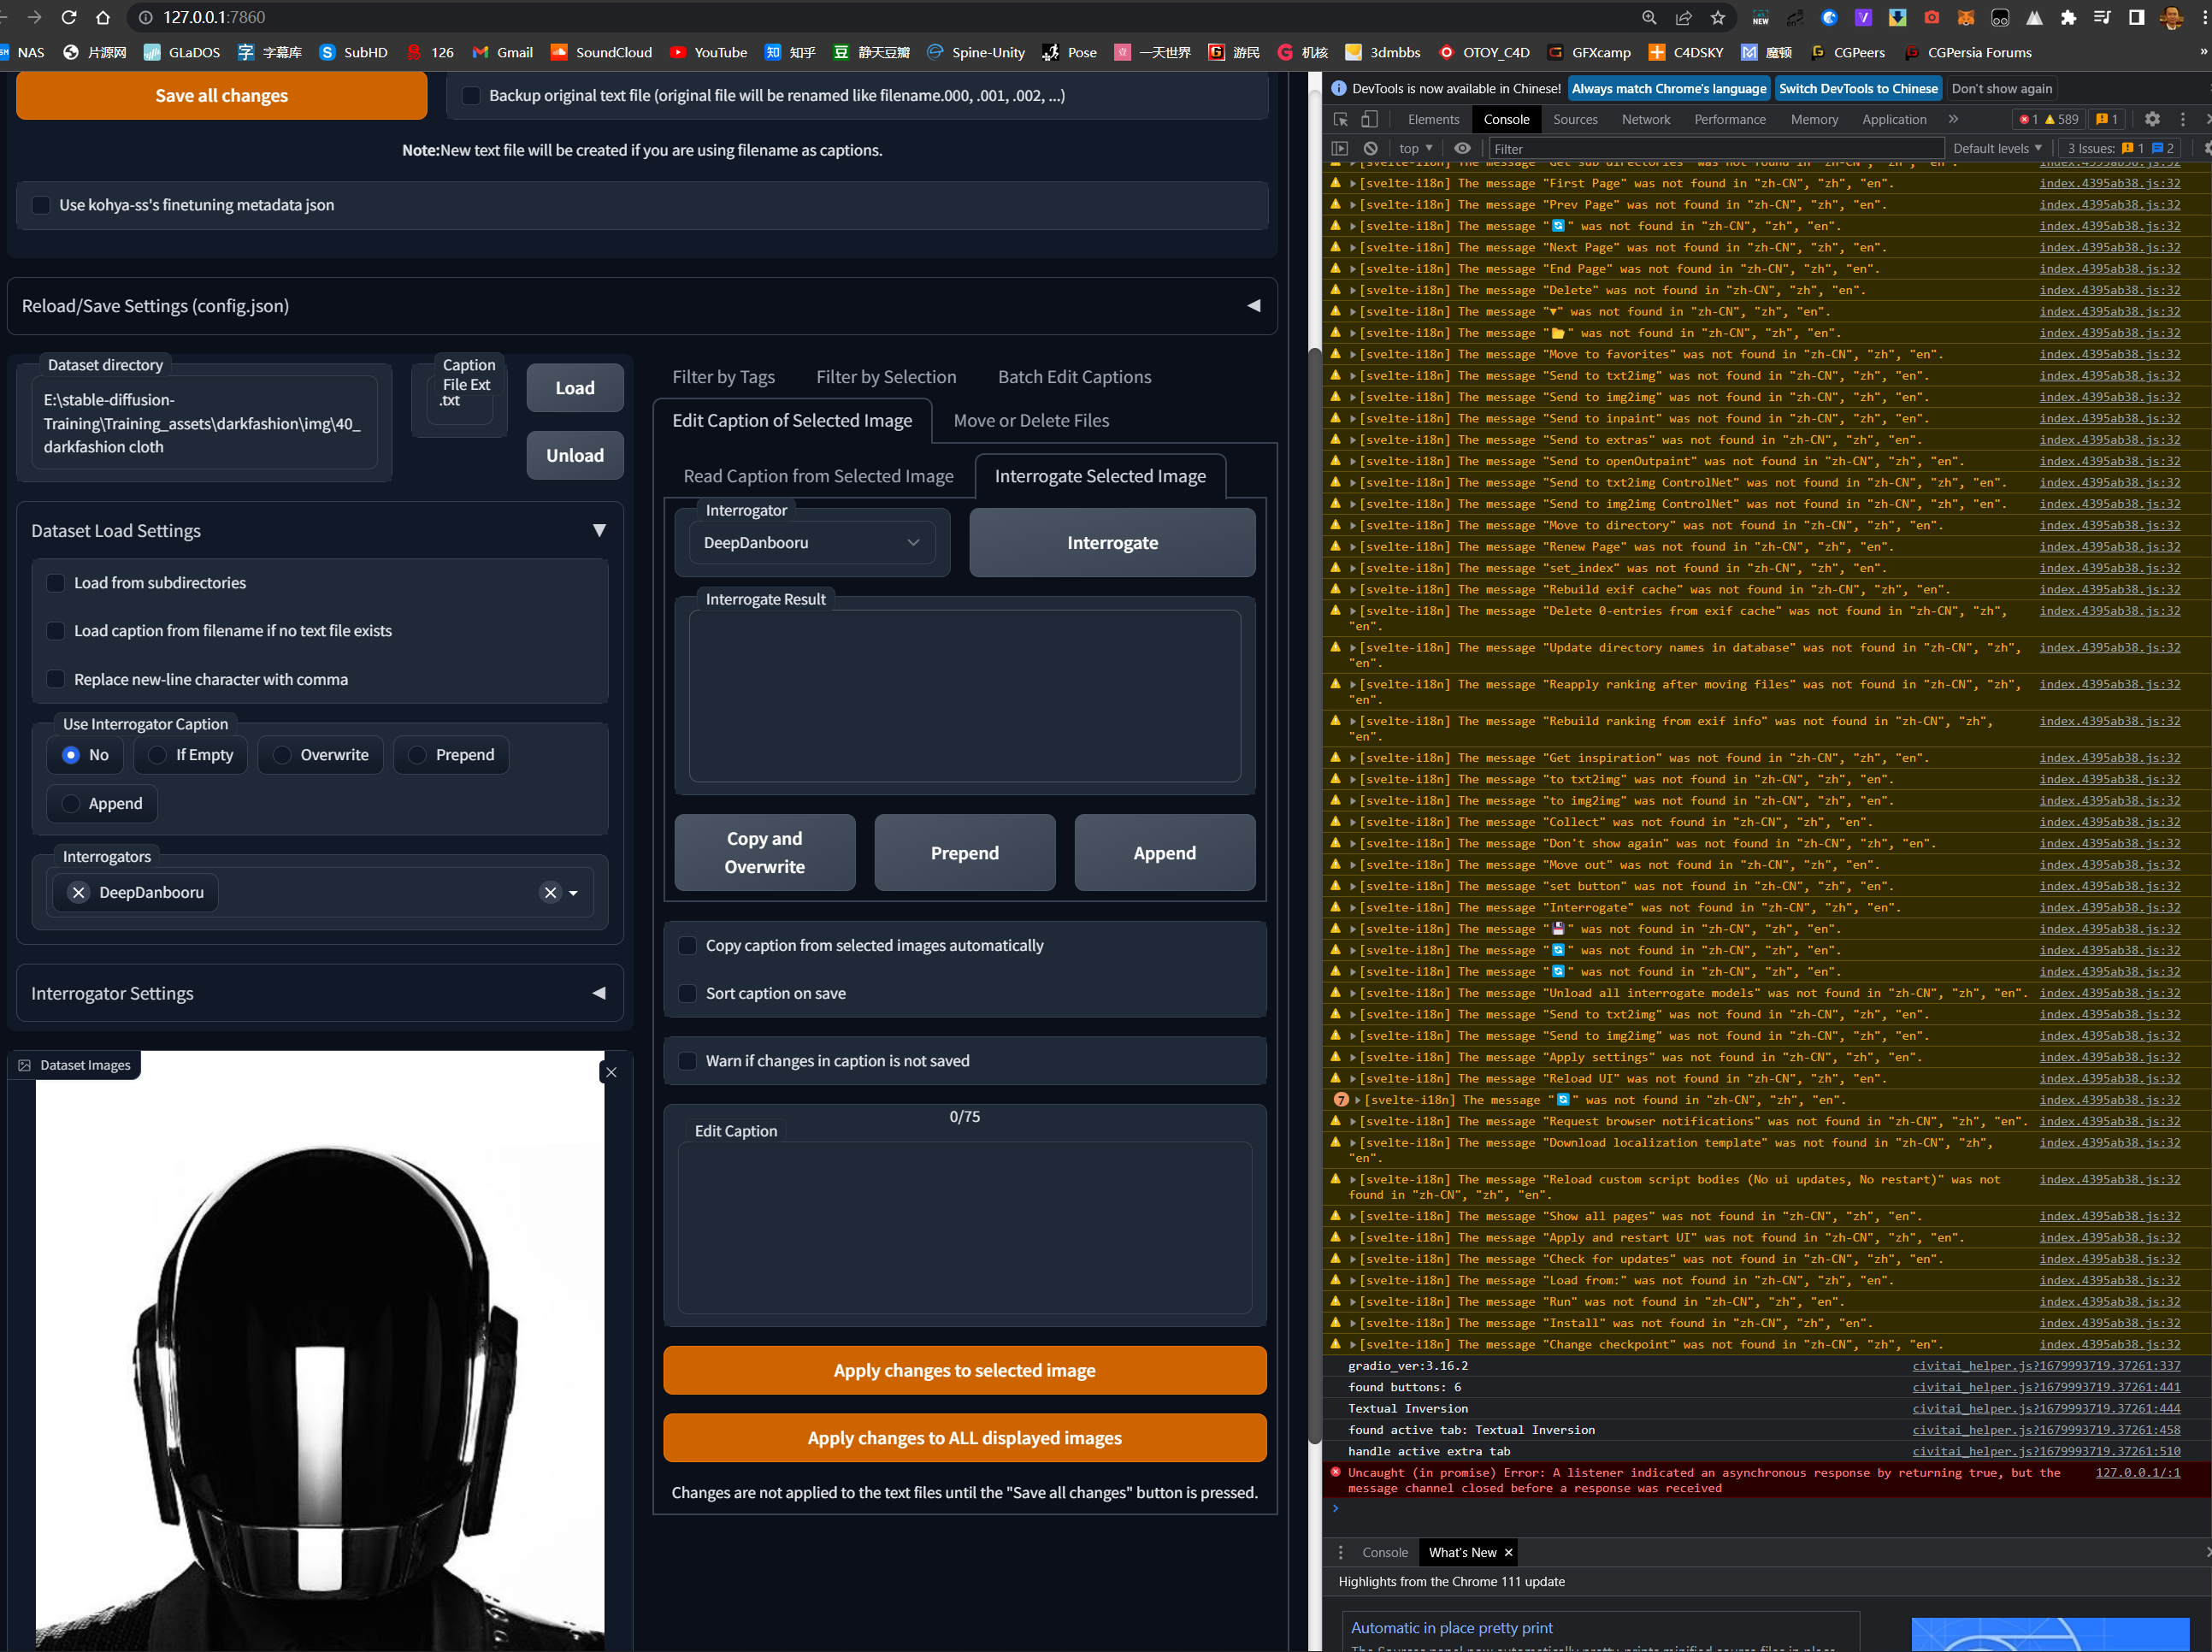The image size is (2212, 1652).
Task: Click the live expression eye icon
Action: point(1462,148)
